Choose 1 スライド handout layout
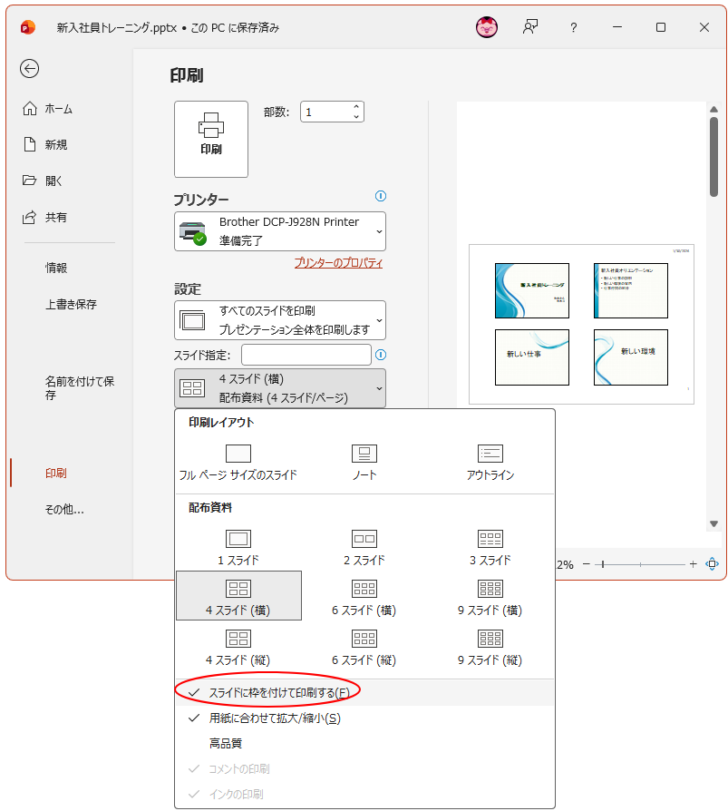This screenshot has height=811, width=728. click(238, 548)
